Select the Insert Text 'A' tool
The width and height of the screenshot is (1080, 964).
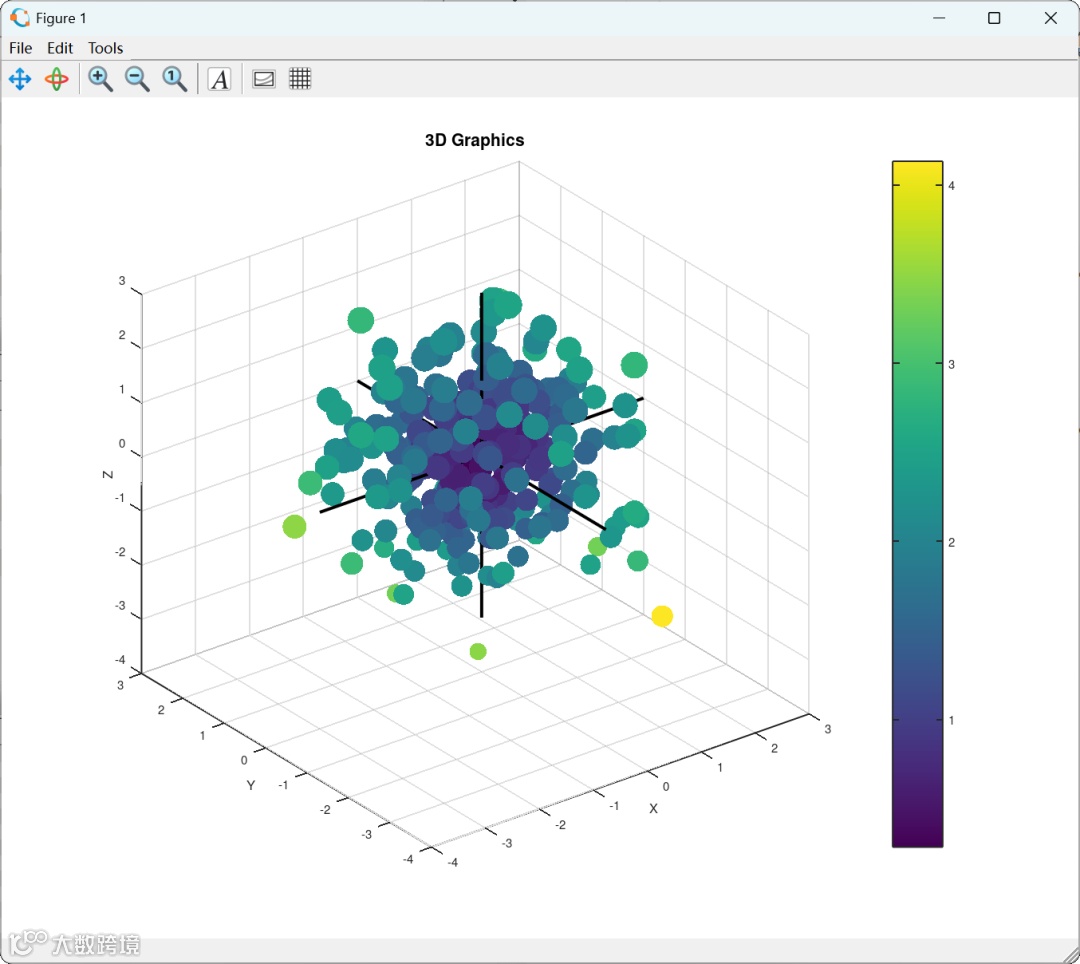pyautogui.click(x=220, y=79)
